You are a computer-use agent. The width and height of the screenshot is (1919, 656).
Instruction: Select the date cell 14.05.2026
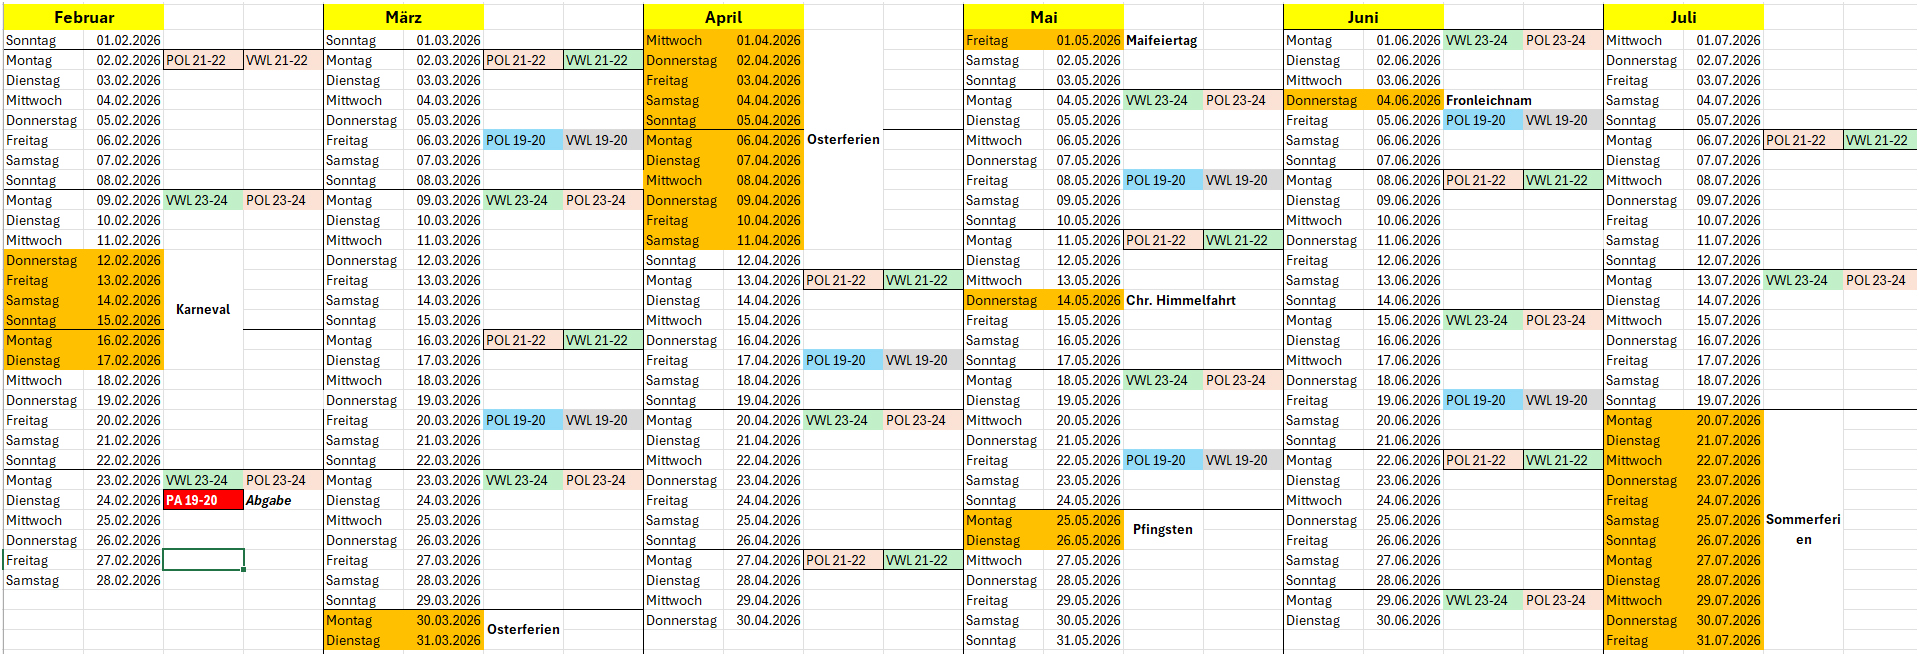click(x=1088, y=300)
